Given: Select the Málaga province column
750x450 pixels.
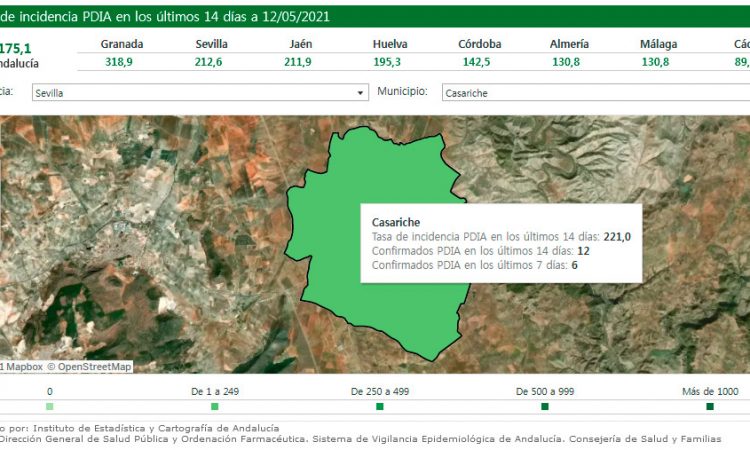Looking at the screenshot, I should click(658, 52).
